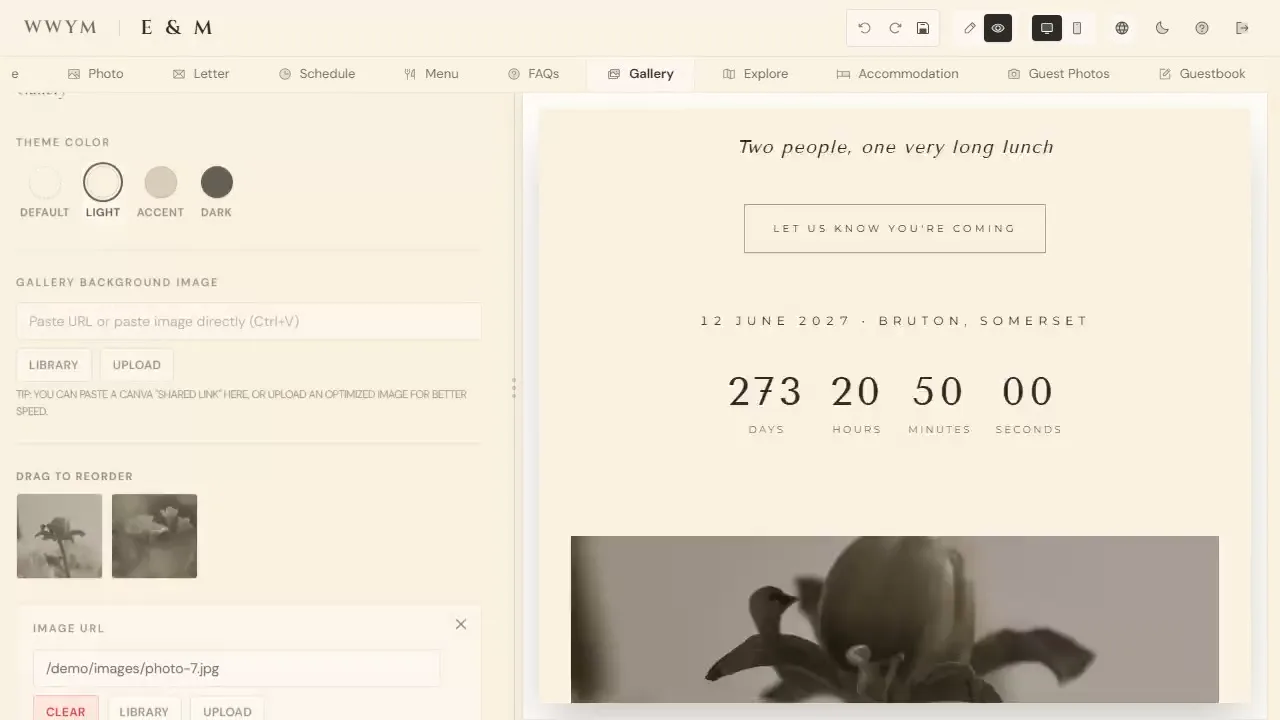Toggle preview mode eye icon

coord(998,28)
